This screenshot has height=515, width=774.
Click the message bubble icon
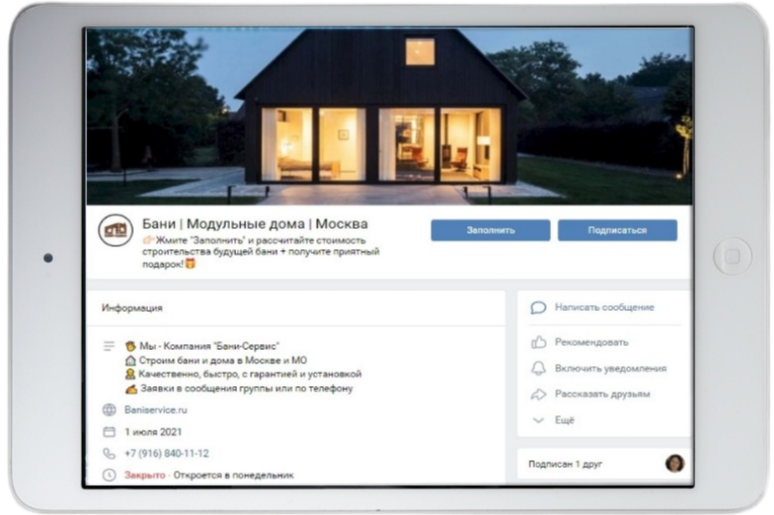[538, 308]
